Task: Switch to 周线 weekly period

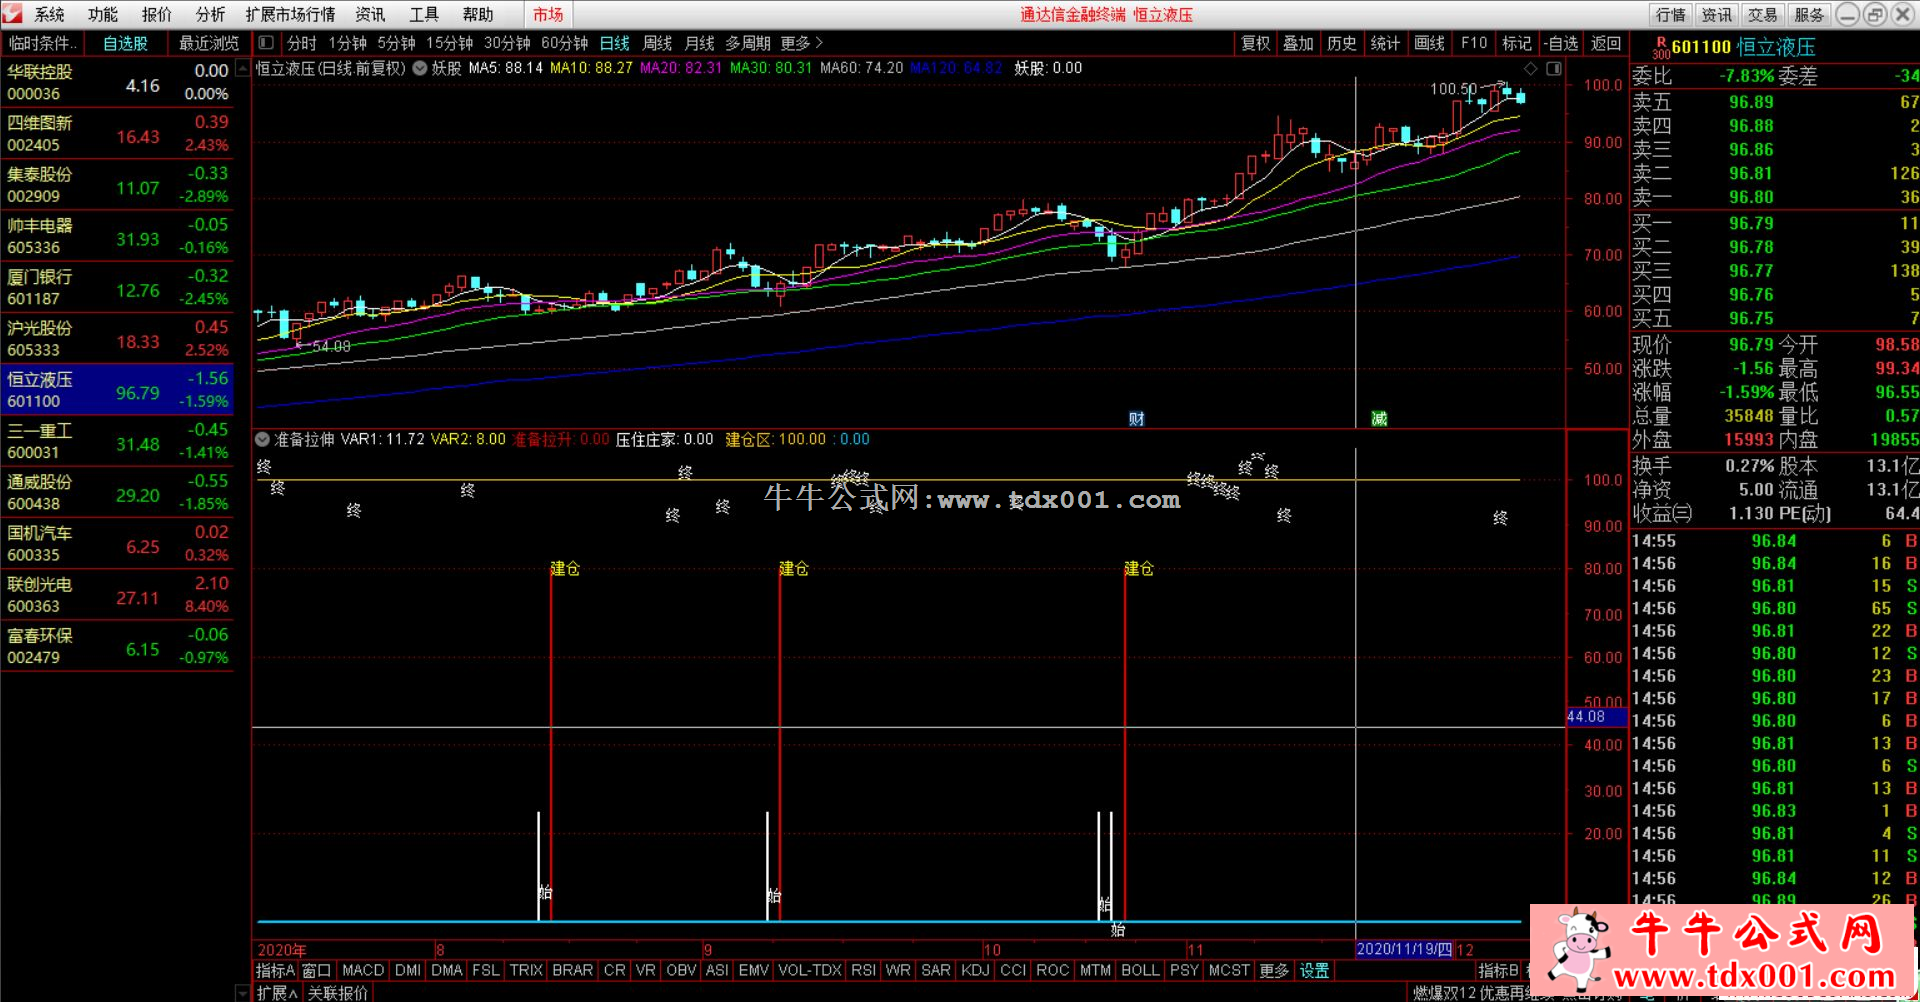Action: [657, 43]
